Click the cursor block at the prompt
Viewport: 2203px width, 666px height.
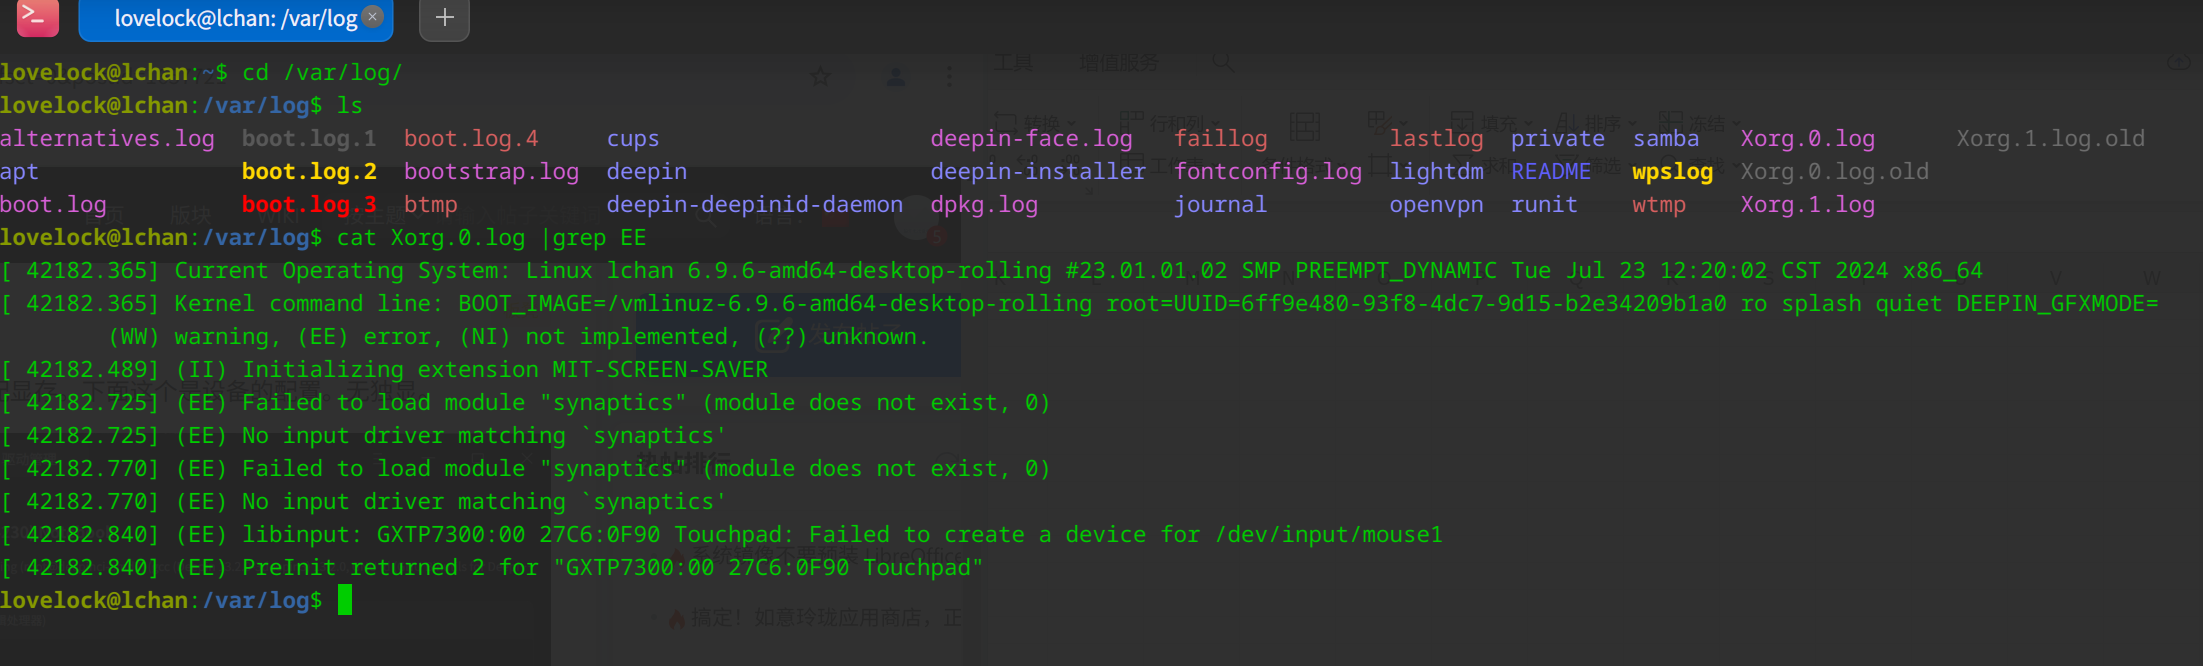click(345, 600)
